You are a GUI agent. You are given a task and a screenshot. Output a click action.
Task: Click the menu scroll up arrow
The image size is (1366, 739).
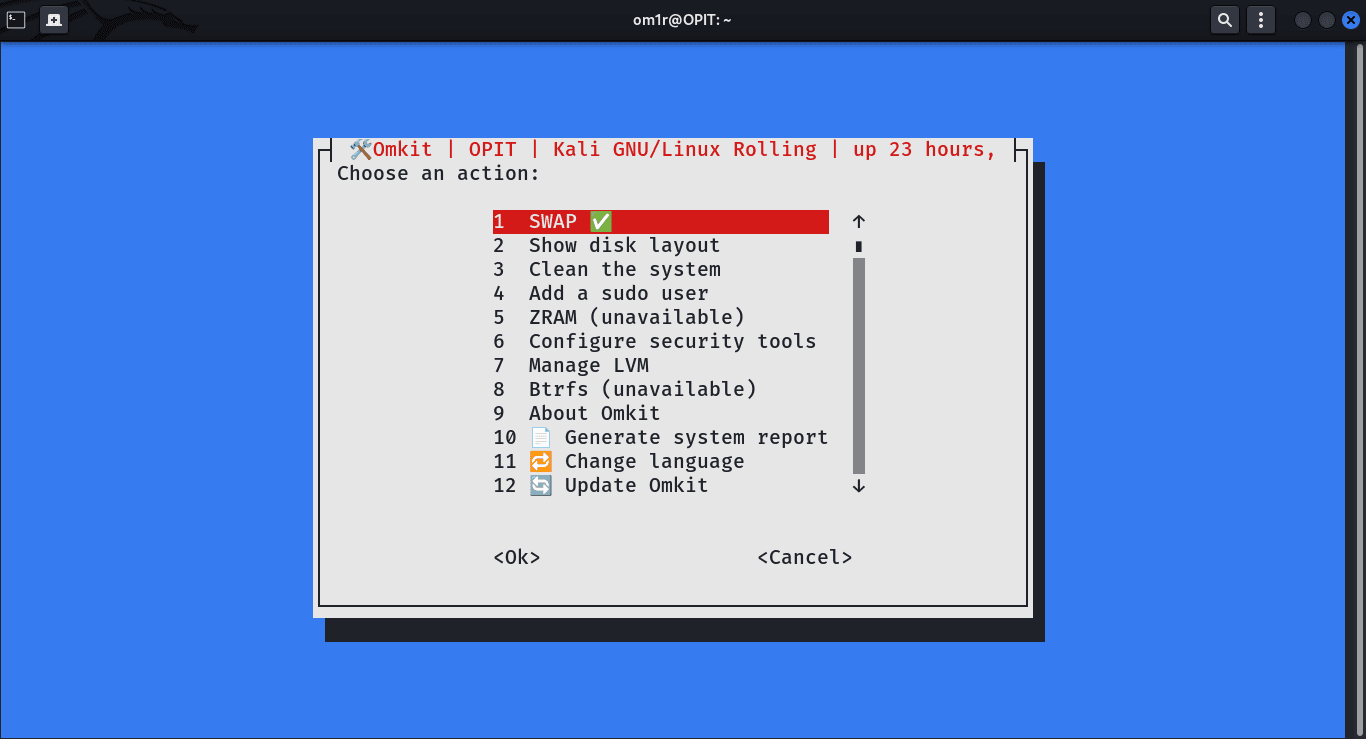(x=859, y=221)
